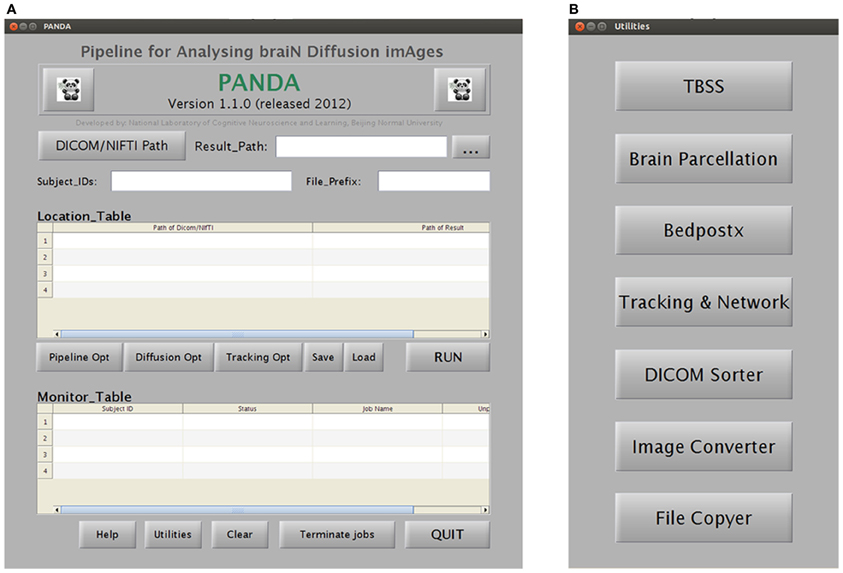Open the DICOM Sorter utility
Screen dimensions: 843x573
click(x=704, y=374)
